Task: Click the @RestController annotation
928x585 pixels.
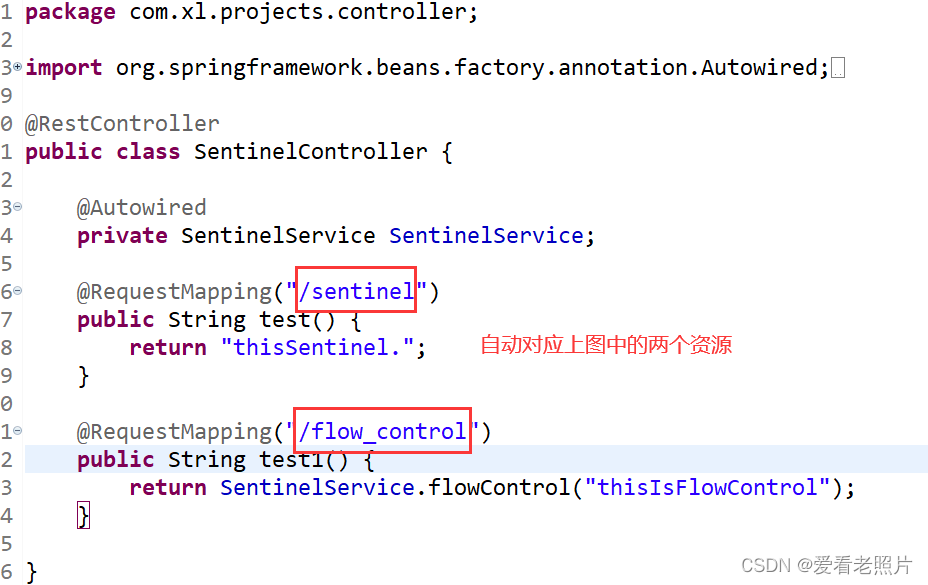Action: 122,124
